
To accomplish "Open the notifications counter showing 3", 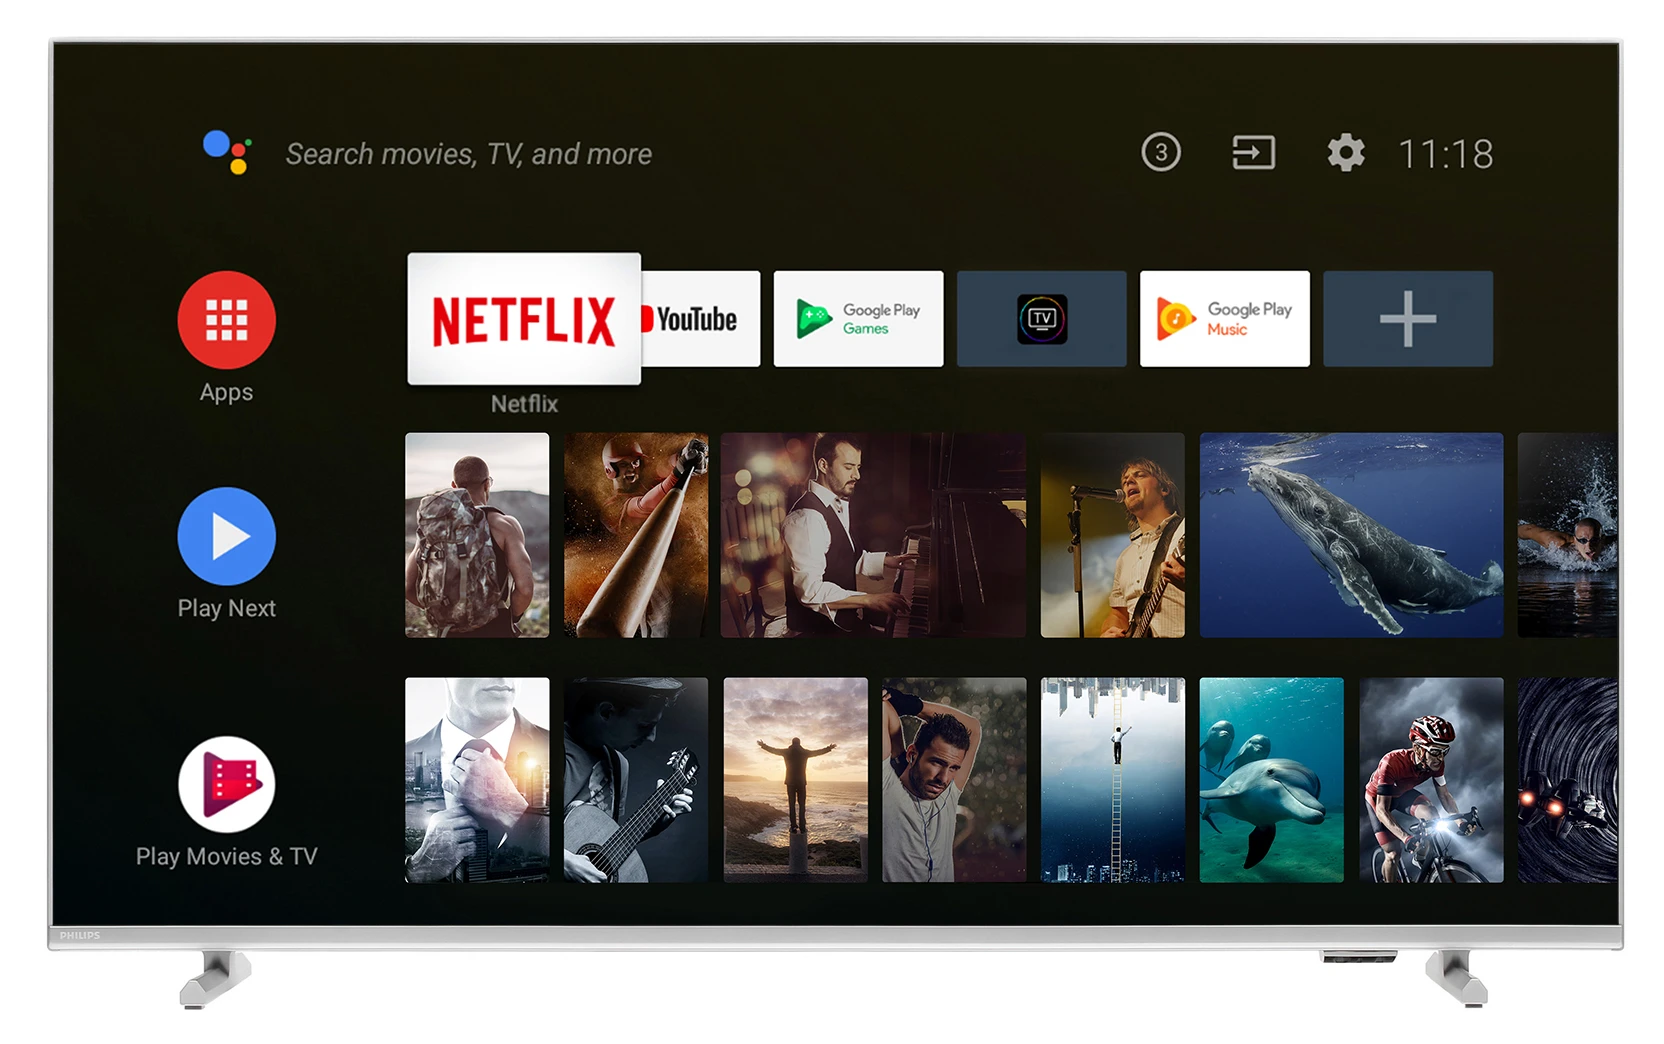I will pyautogui.click(x=1160, y=153).
